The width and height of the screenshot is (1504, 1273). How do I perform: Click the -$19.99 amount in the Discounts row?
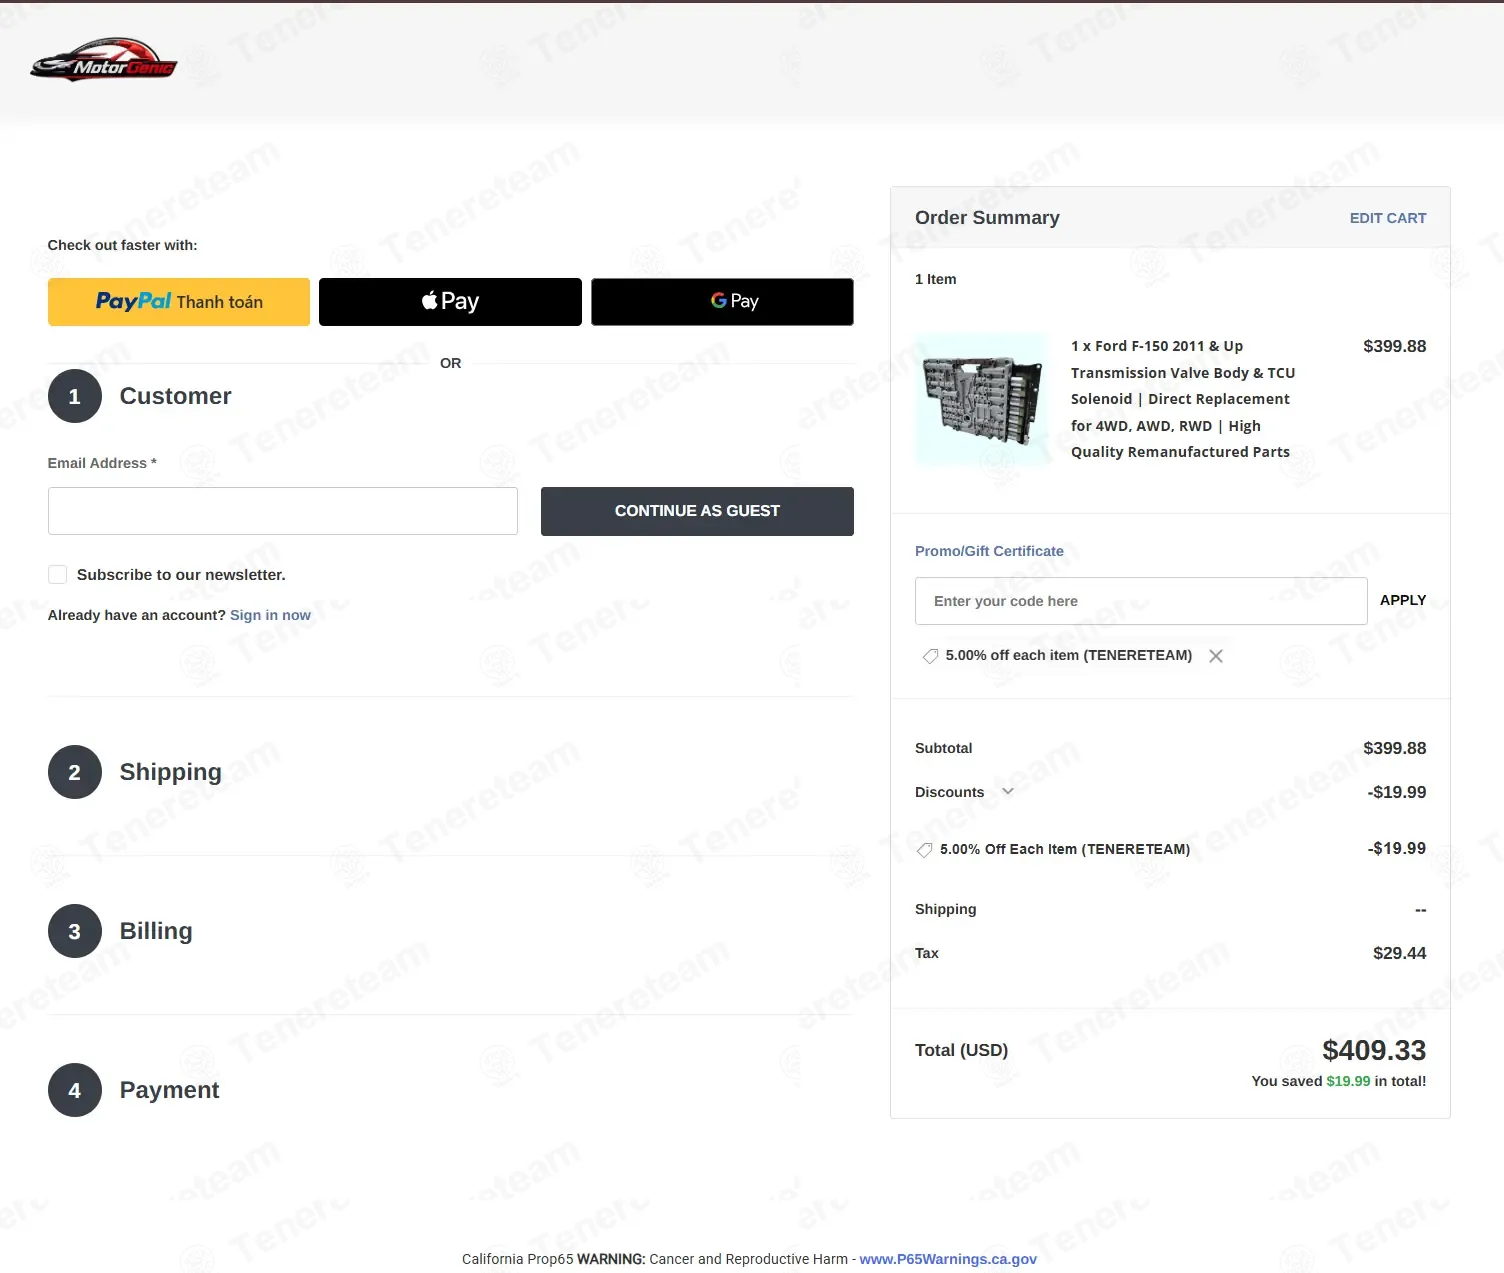(x=1397, y=792)
